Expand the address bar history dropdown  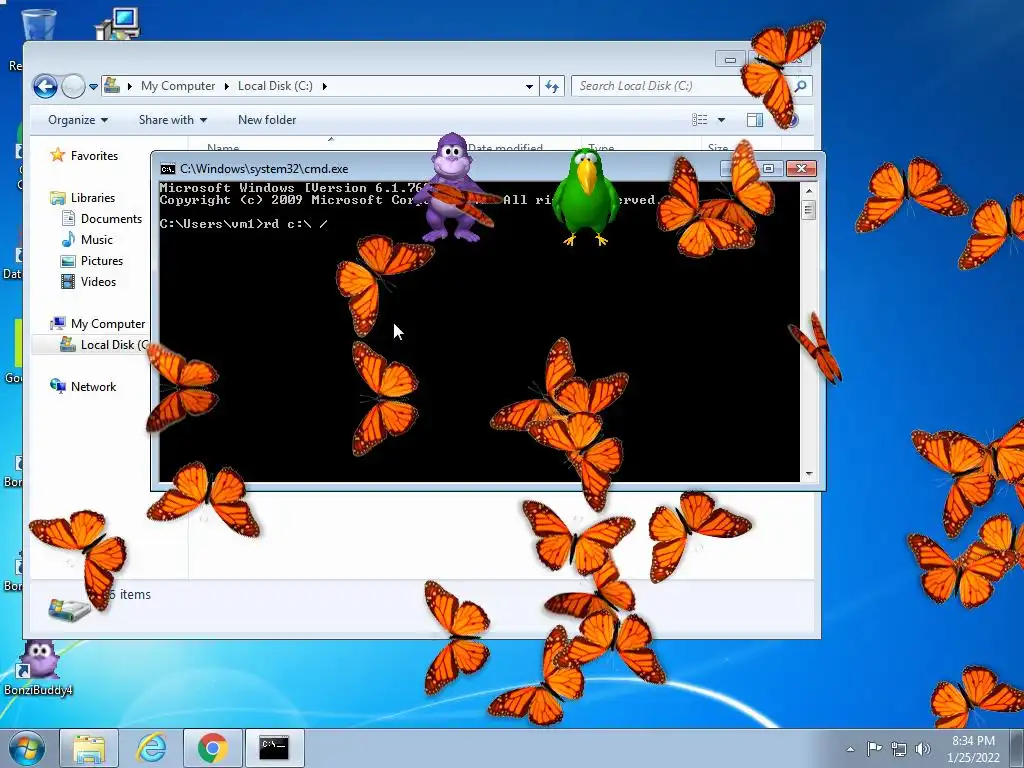pos(530,86)
